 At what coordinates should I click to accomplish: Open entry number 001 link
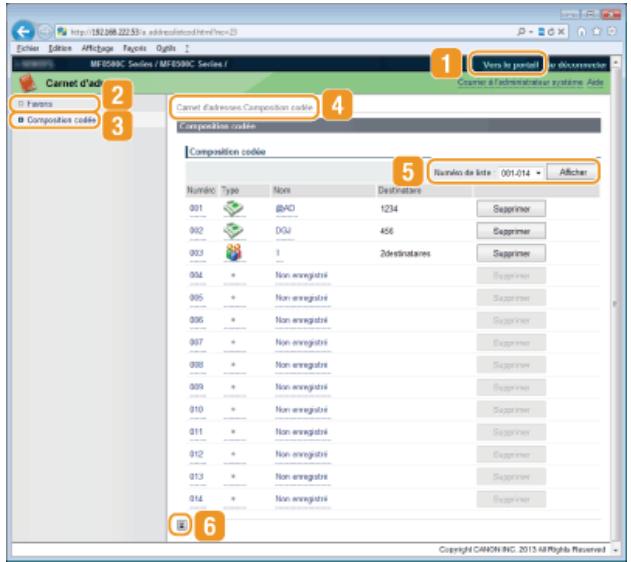196,208
